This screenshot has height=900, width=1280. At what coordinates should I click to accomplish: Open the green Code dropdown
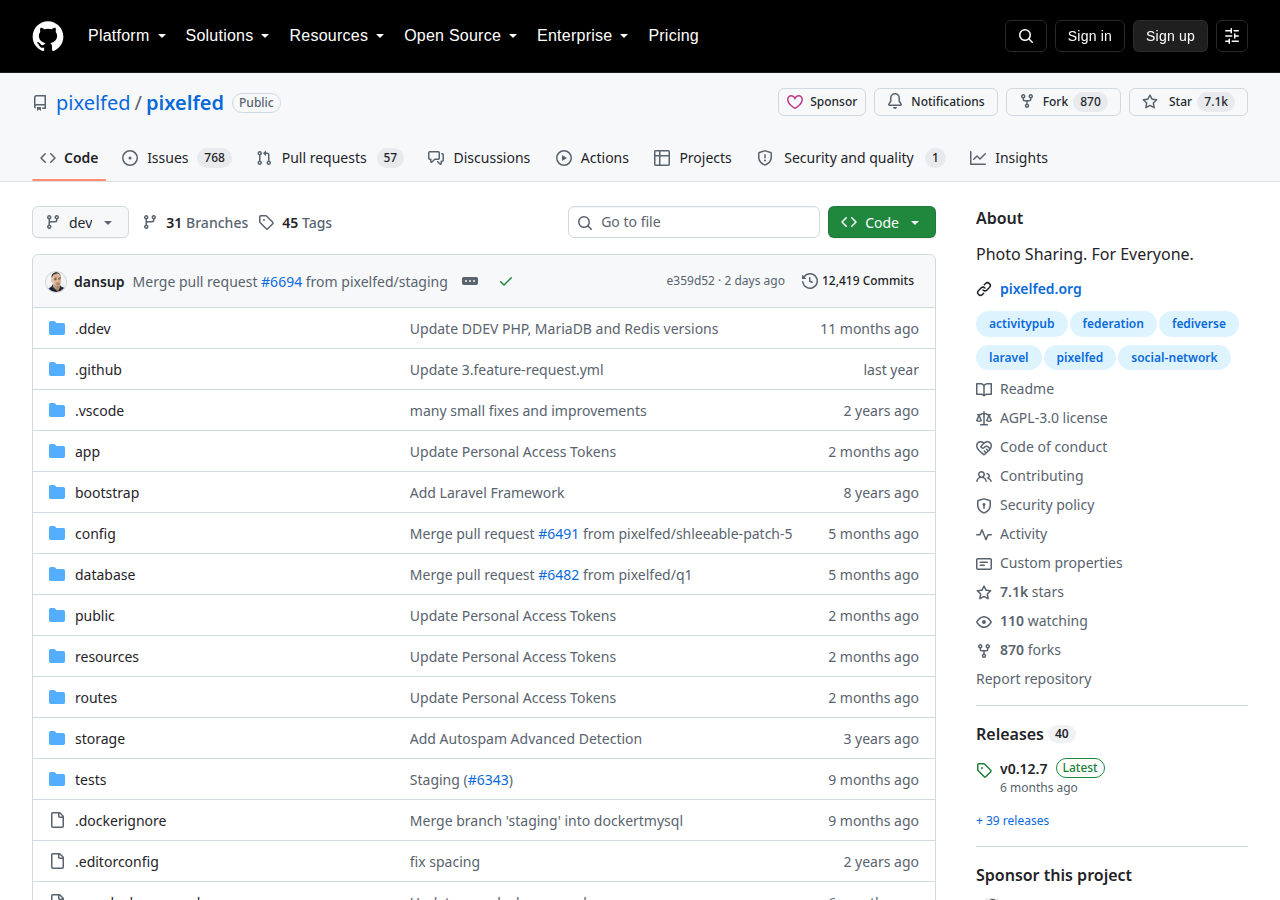882,222
